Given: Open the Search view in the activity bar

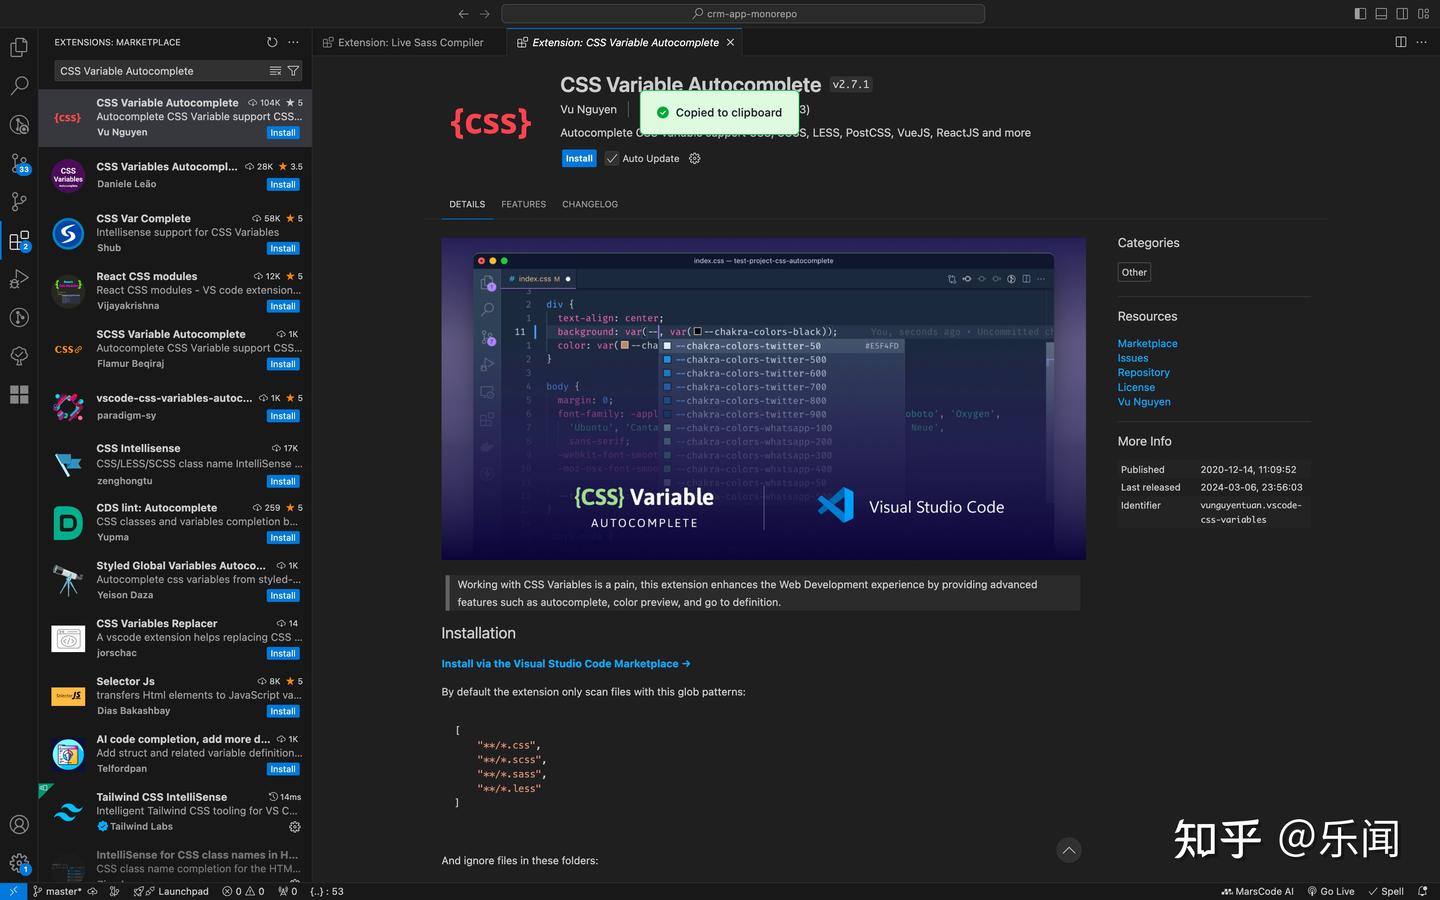Looking at the screenshot, I should 19,86.
